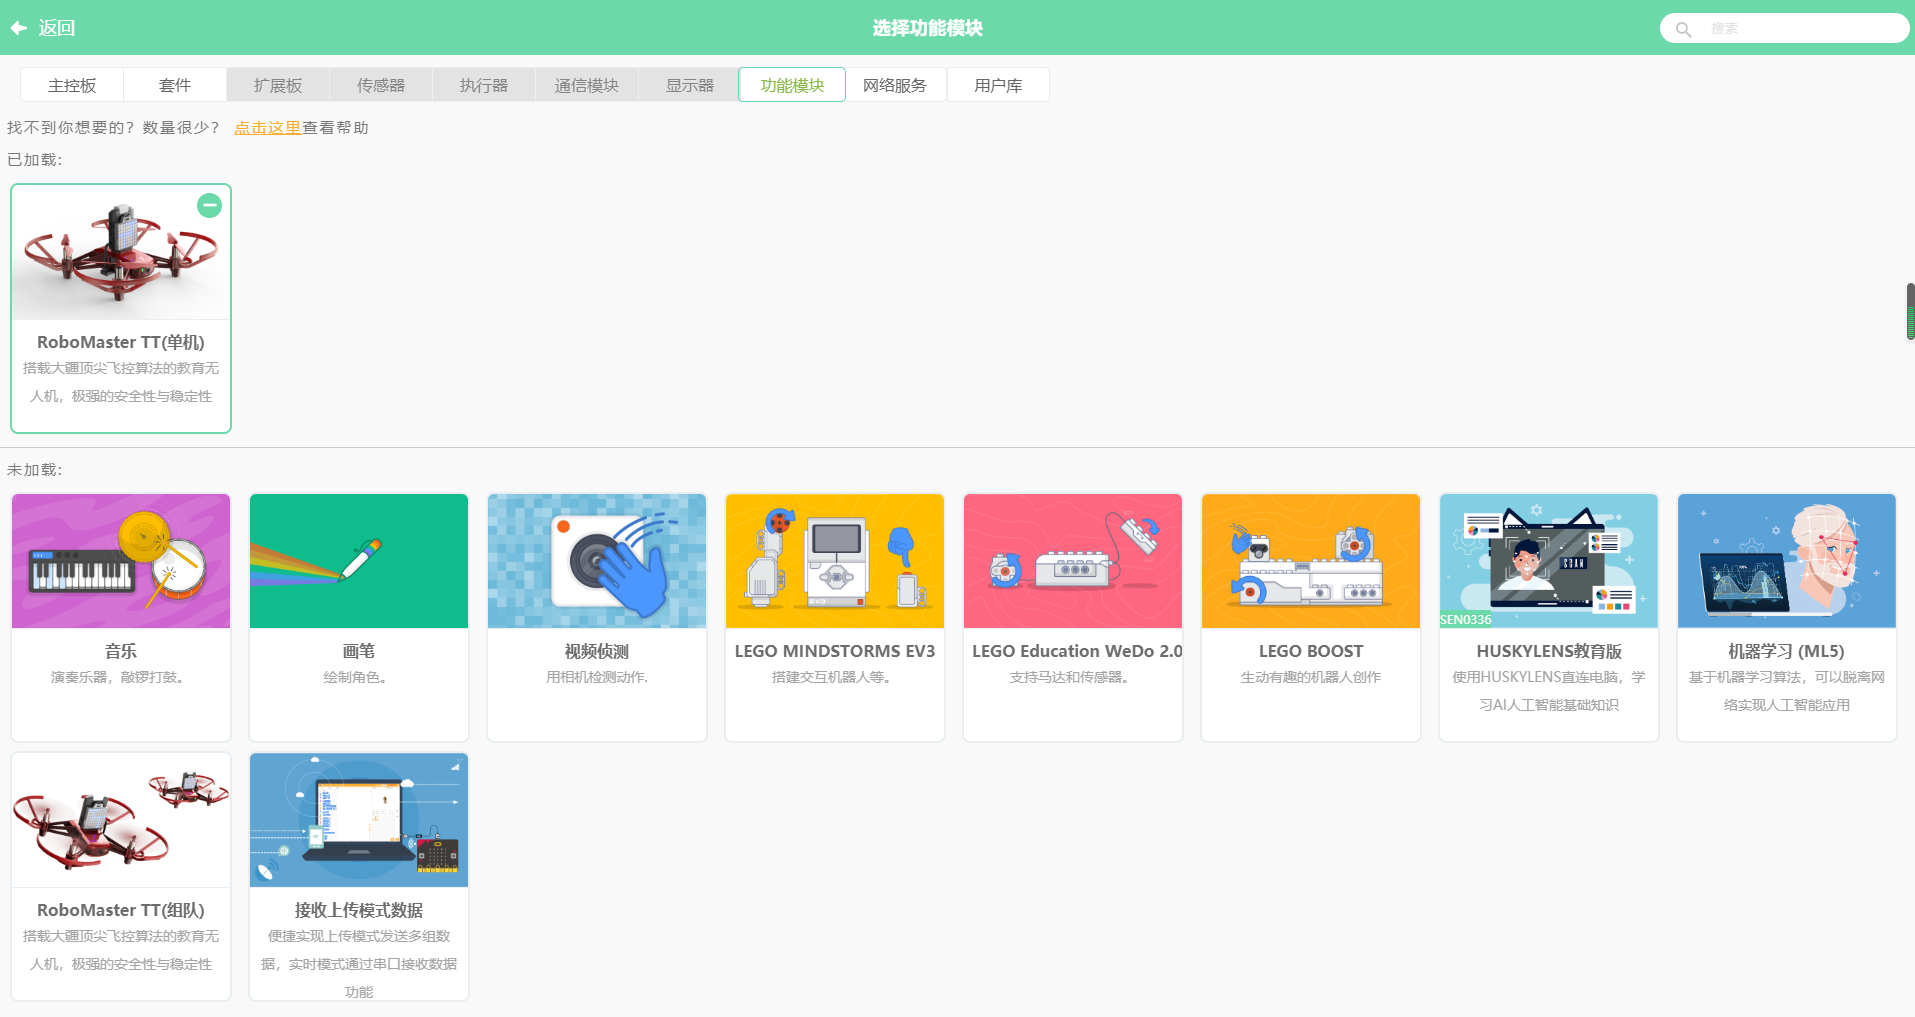The height and width of the screenshot is (1017, 1915).
Task: Click the LEGO BOOST title
Action: pyautogui.click(x=1311, y=651)
